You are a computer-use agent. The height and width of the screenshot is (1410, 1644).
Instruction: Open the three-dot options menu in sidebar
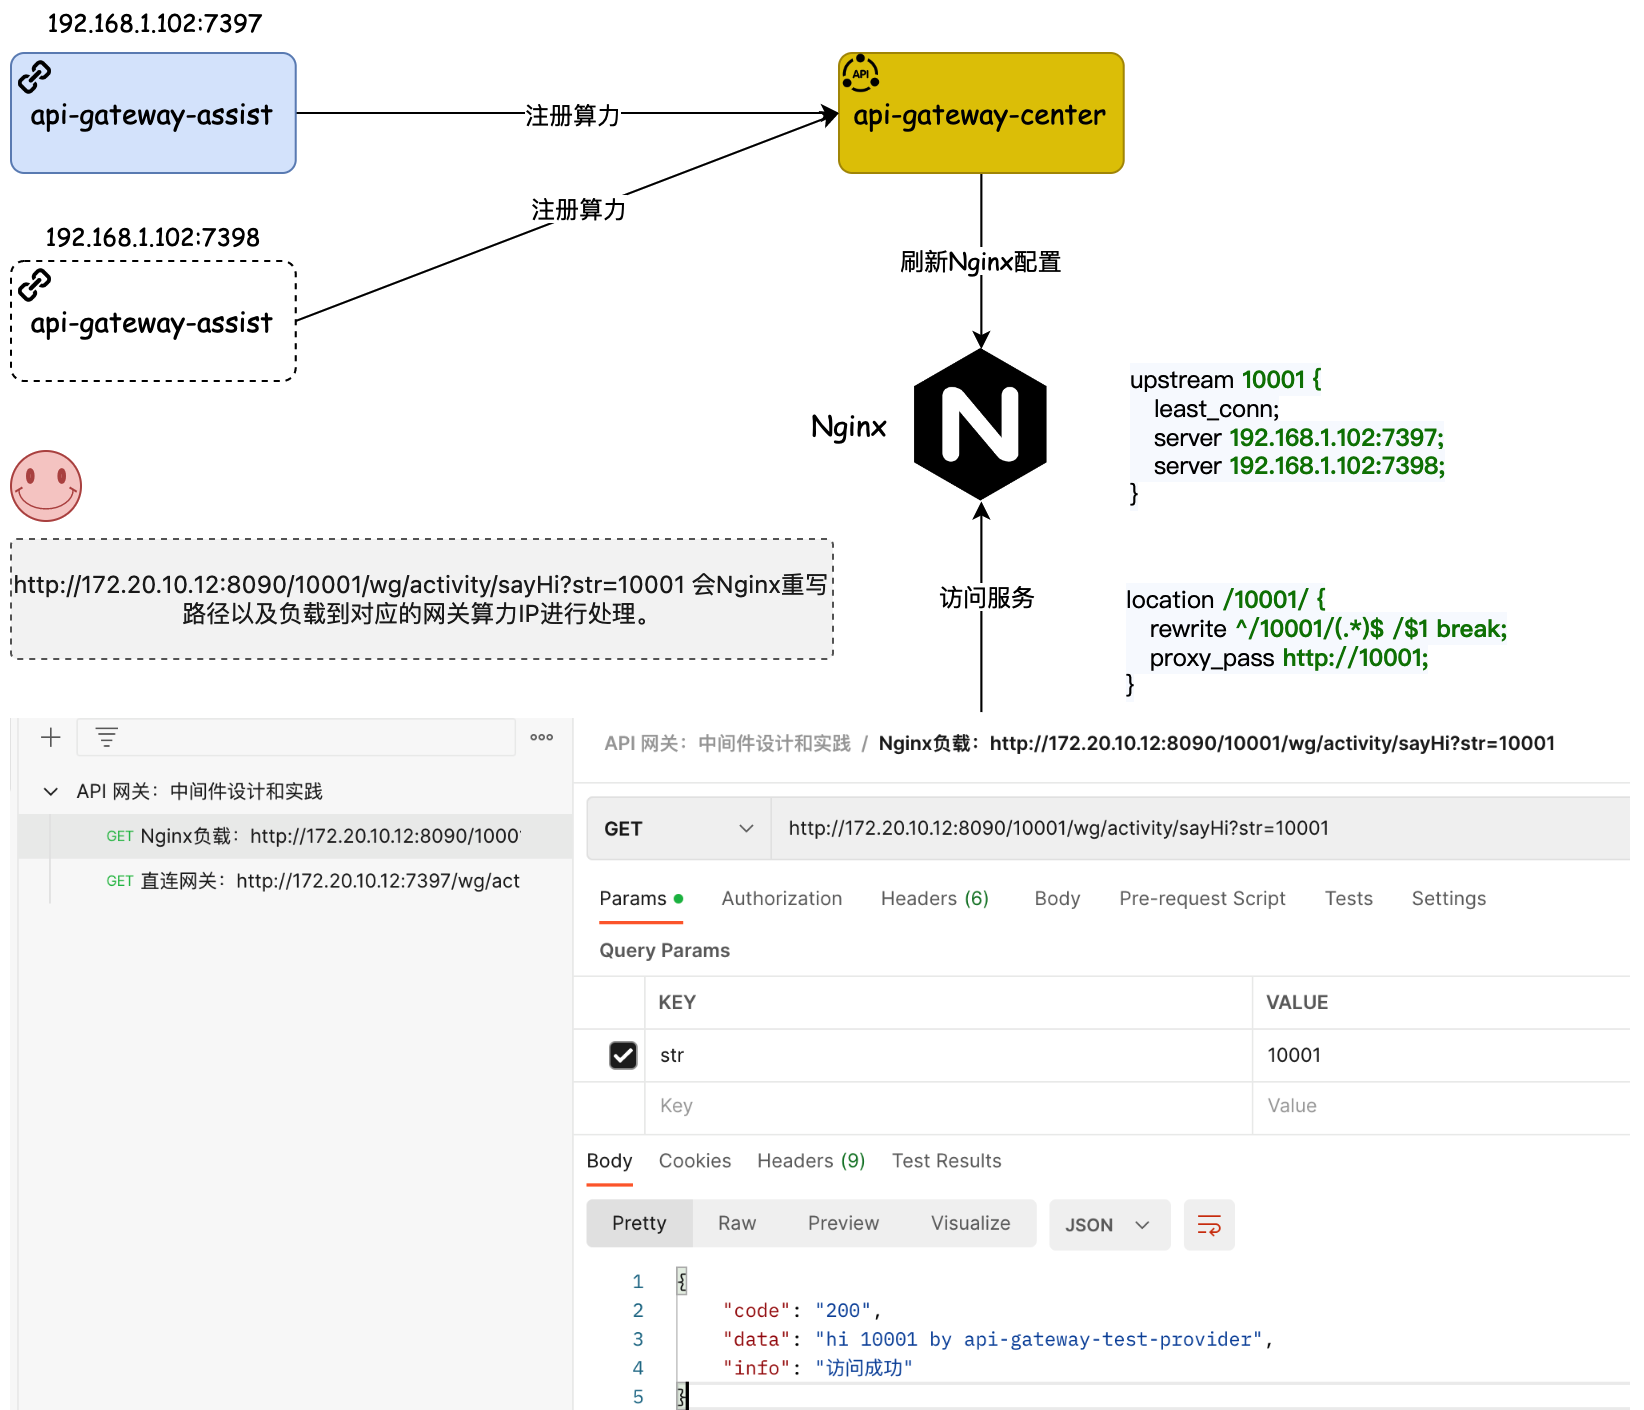542,738
